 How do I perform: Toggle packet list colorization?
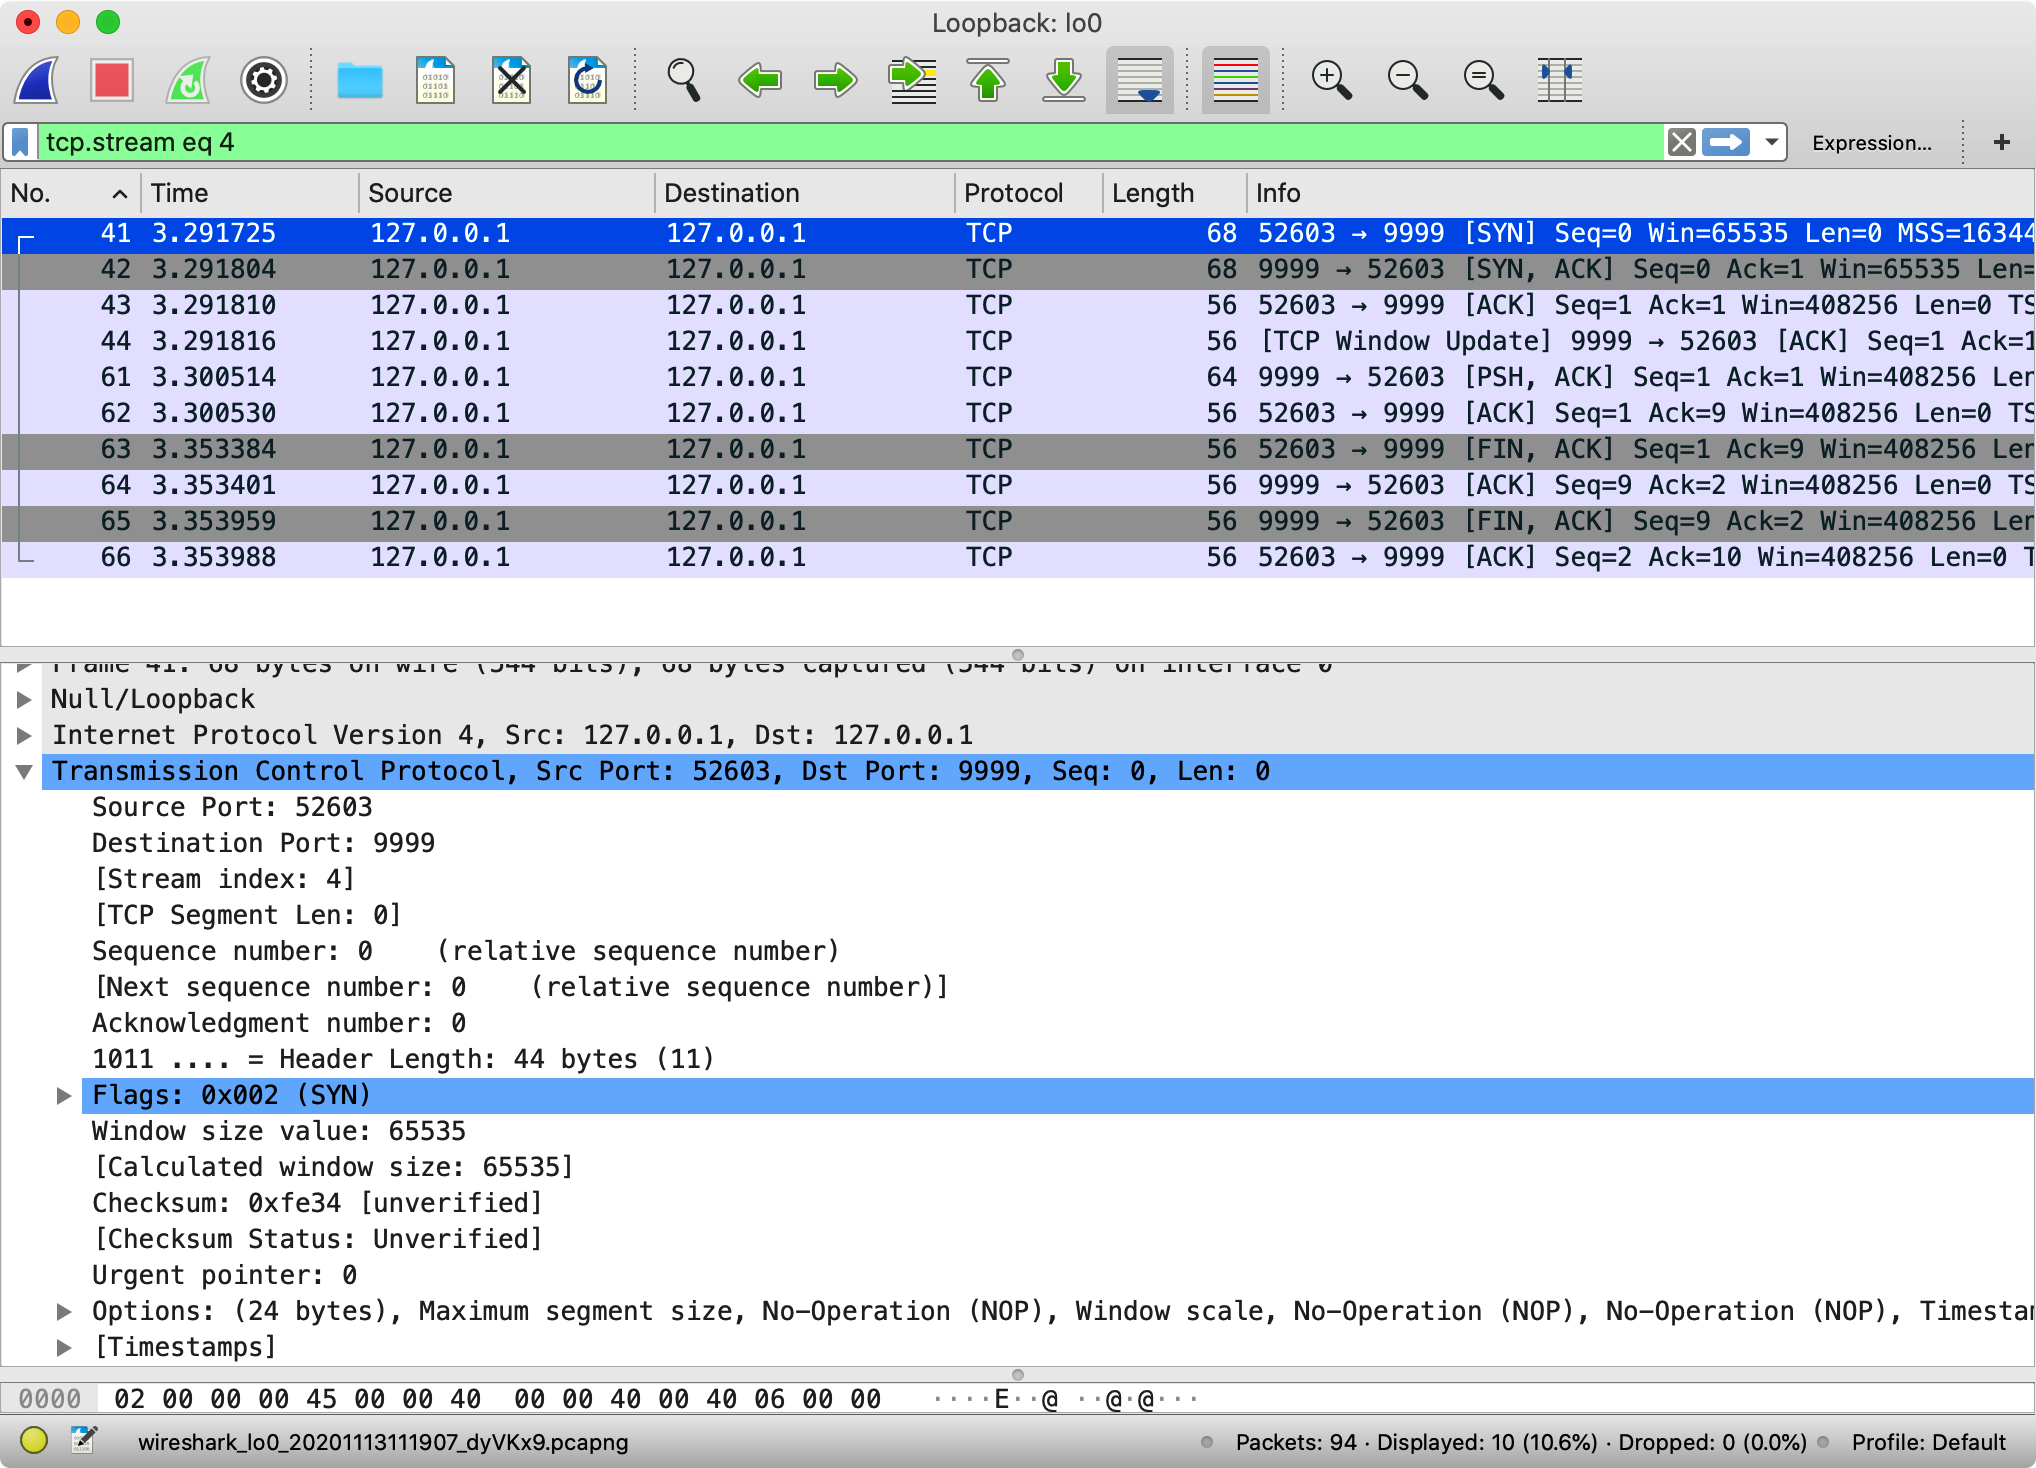point(1235,80)
